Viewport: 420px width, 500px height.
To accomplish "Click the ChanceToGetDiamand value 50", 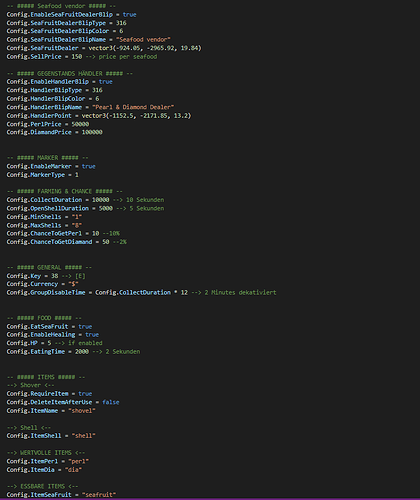I will coord(106,242).
